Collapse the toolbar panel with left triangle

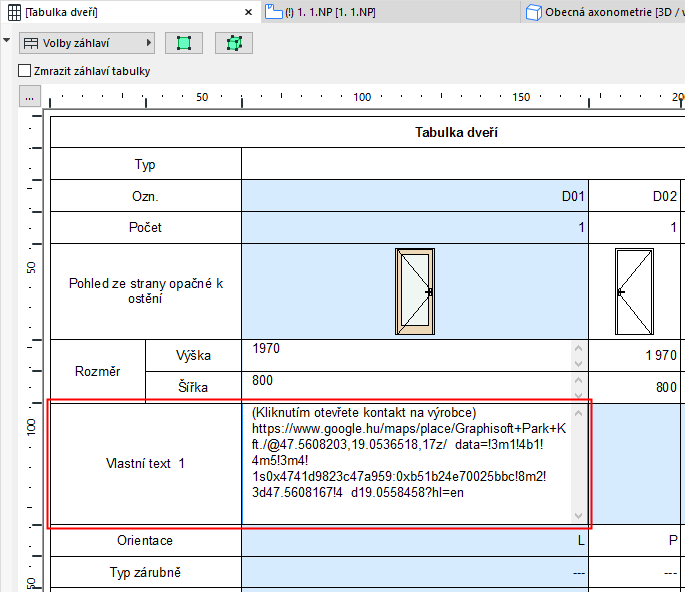[x=8, y=41]
